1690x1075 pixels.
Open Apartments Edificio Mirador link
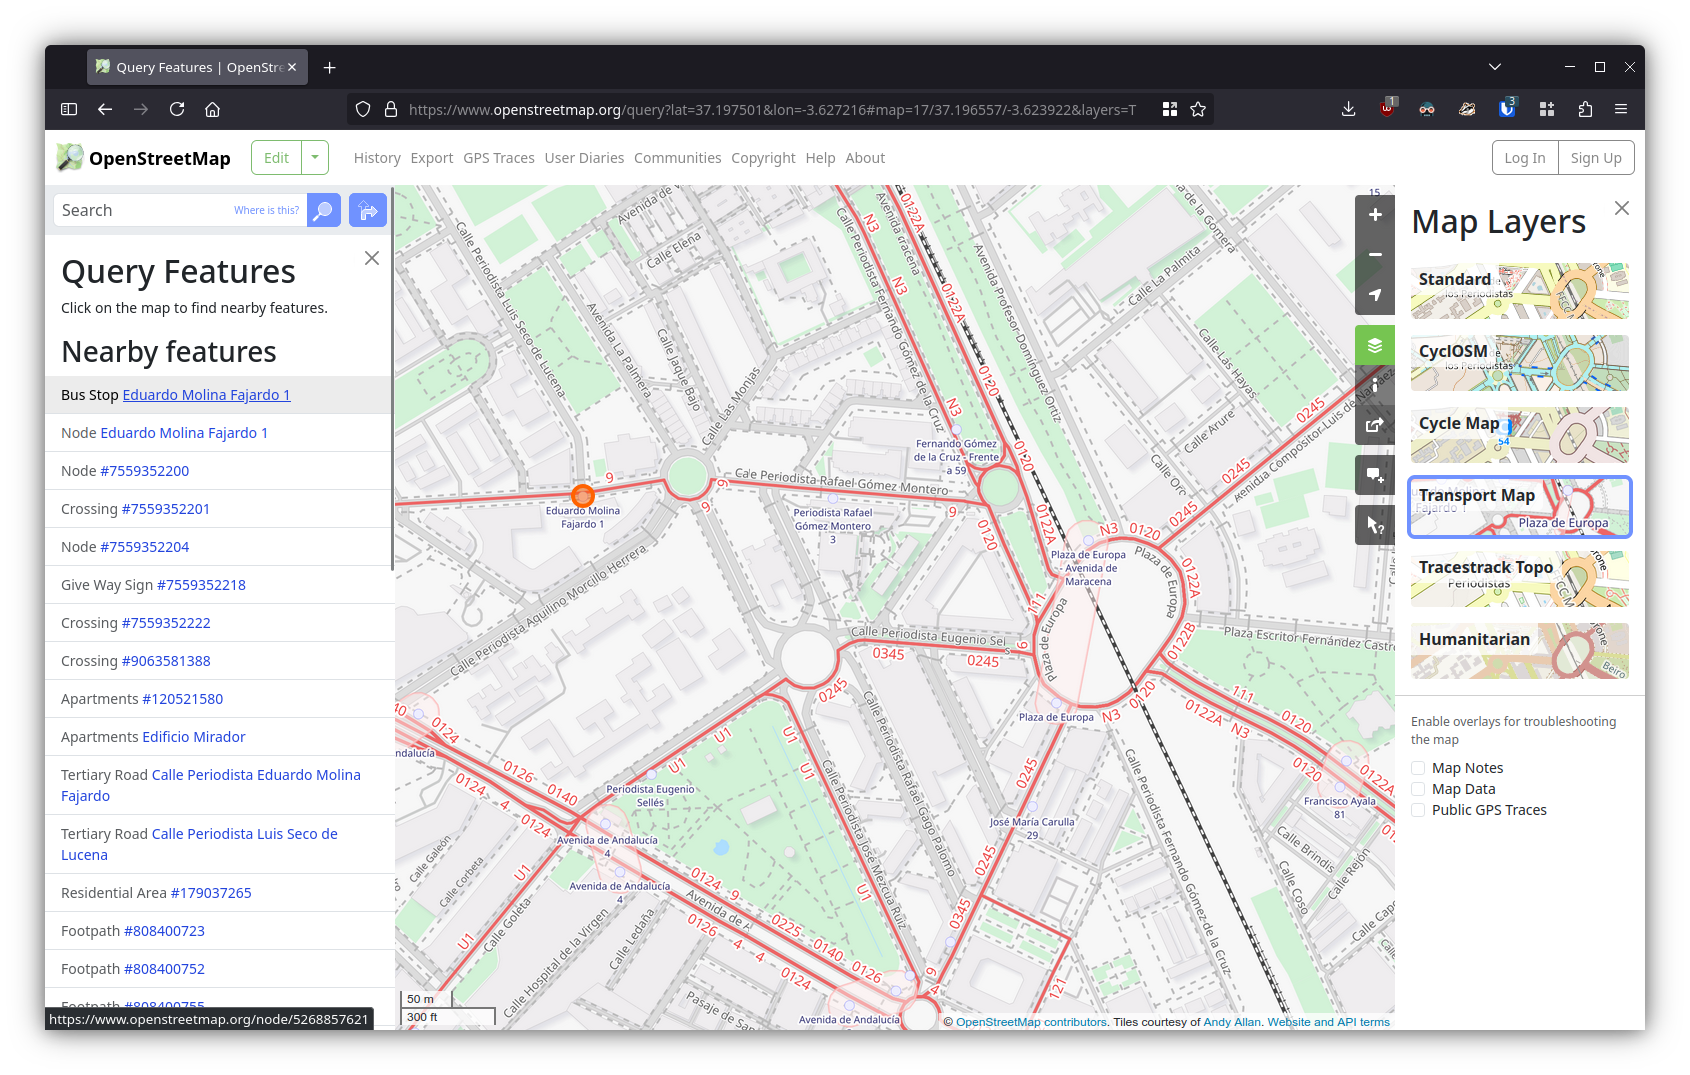coord(194,737)
